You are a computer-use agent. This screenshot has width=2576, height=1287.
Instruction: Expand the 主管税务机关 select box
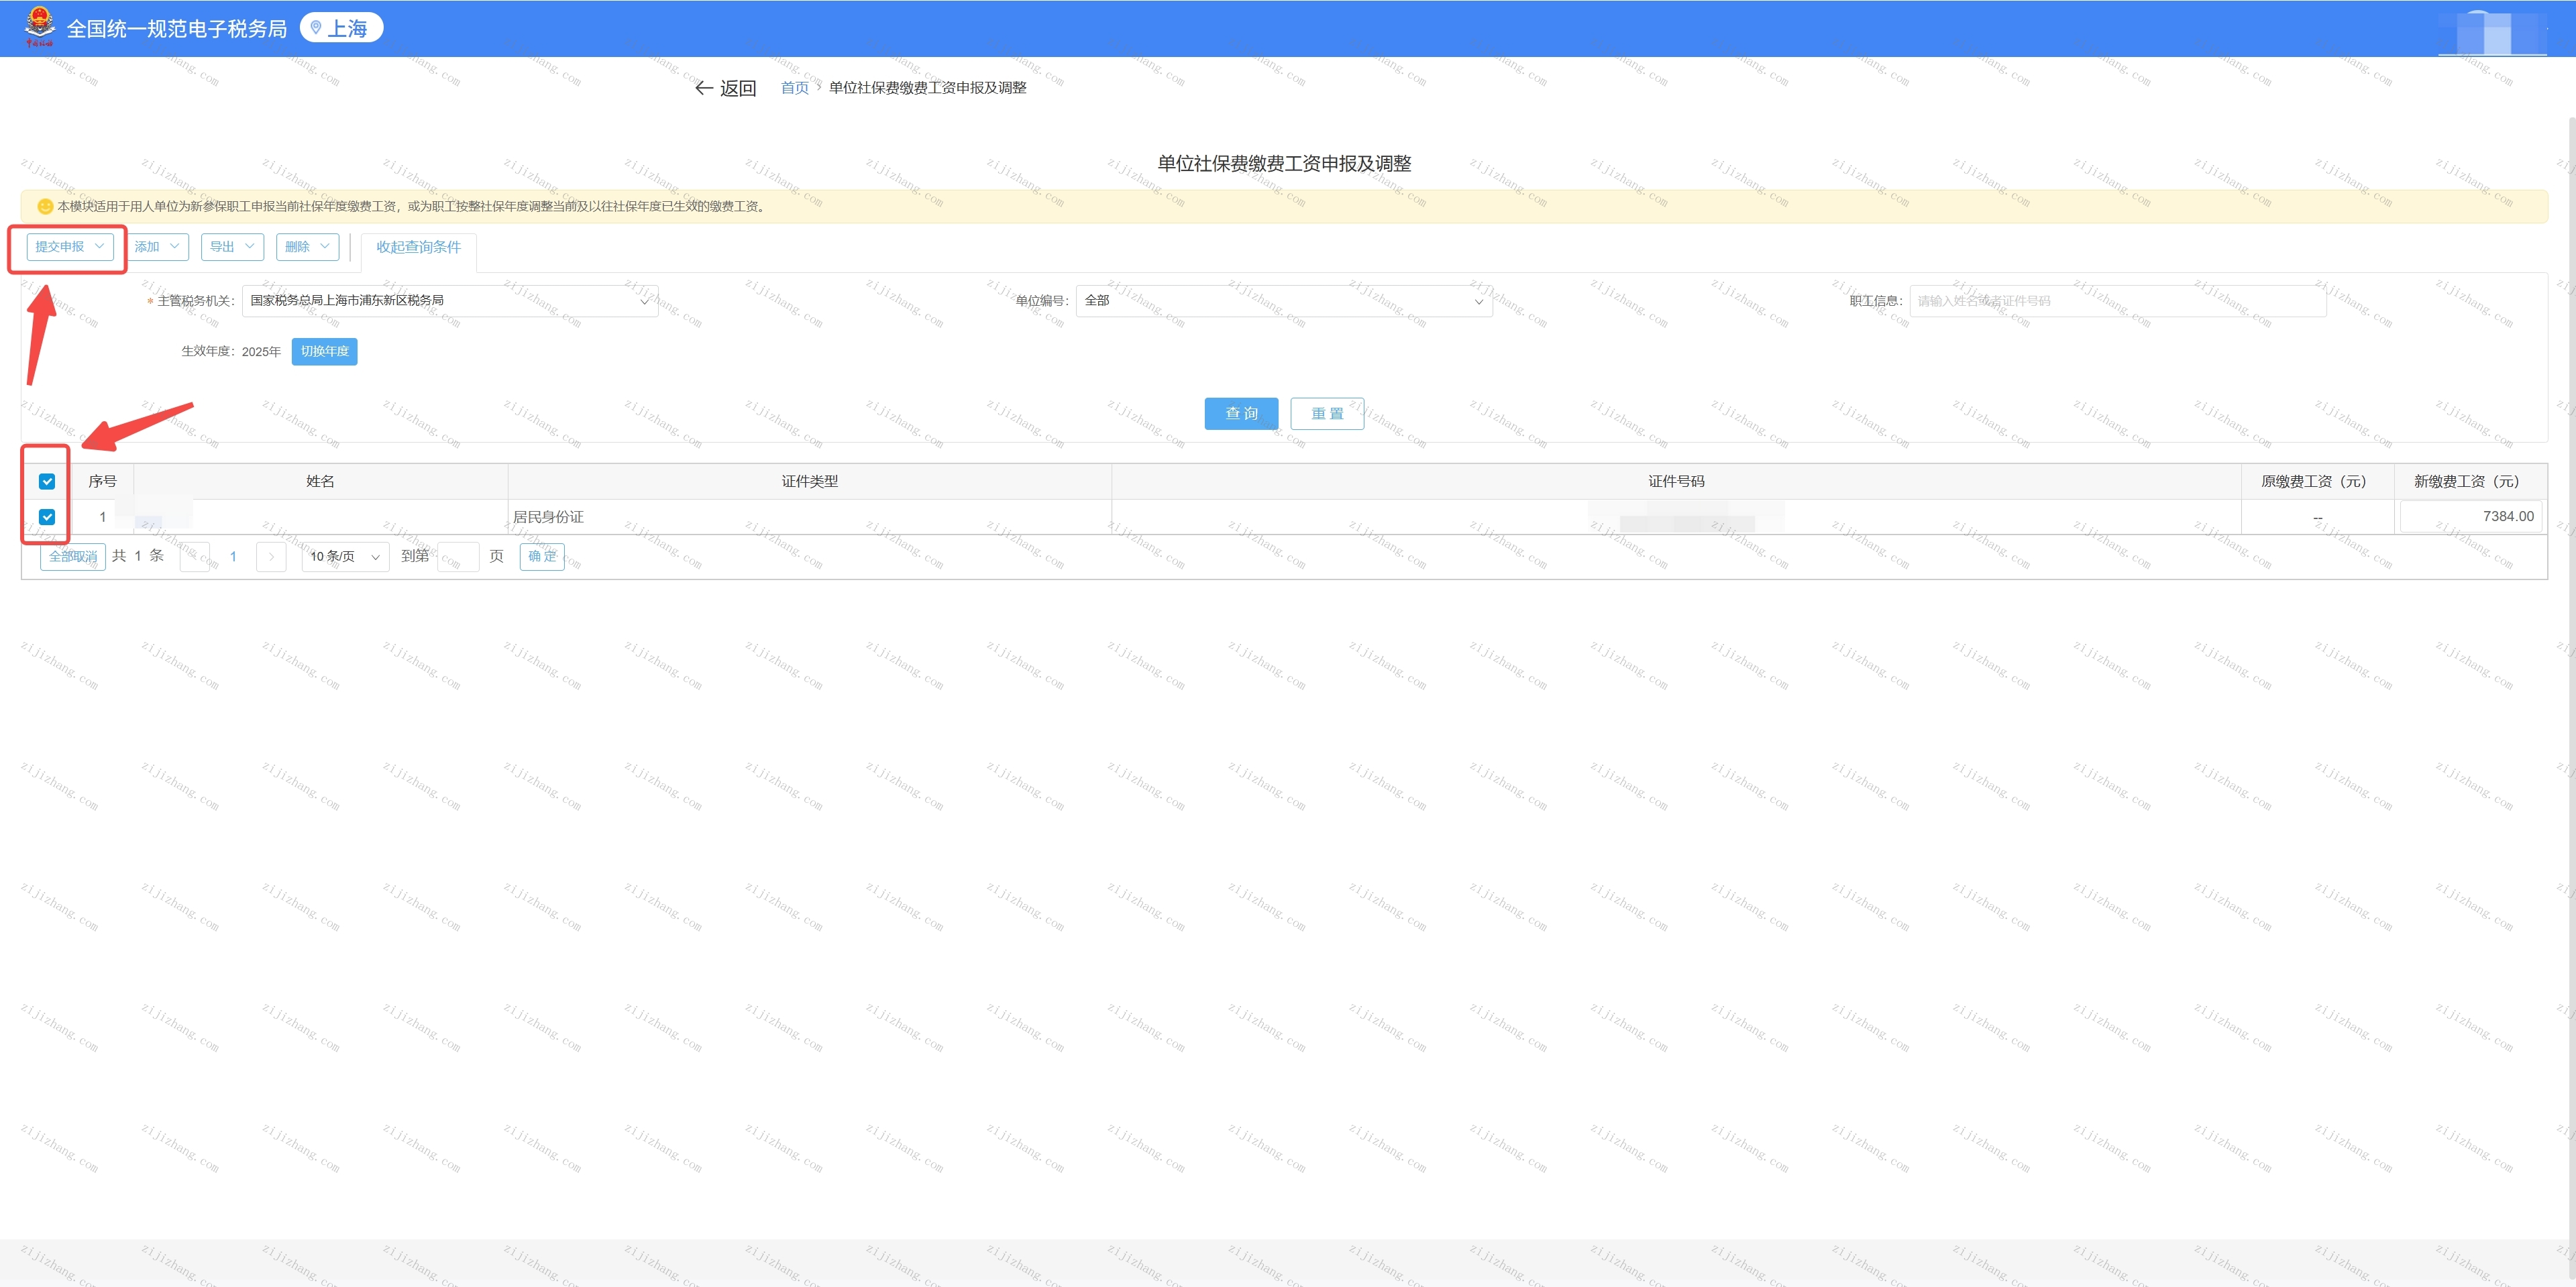click(450, 301)
